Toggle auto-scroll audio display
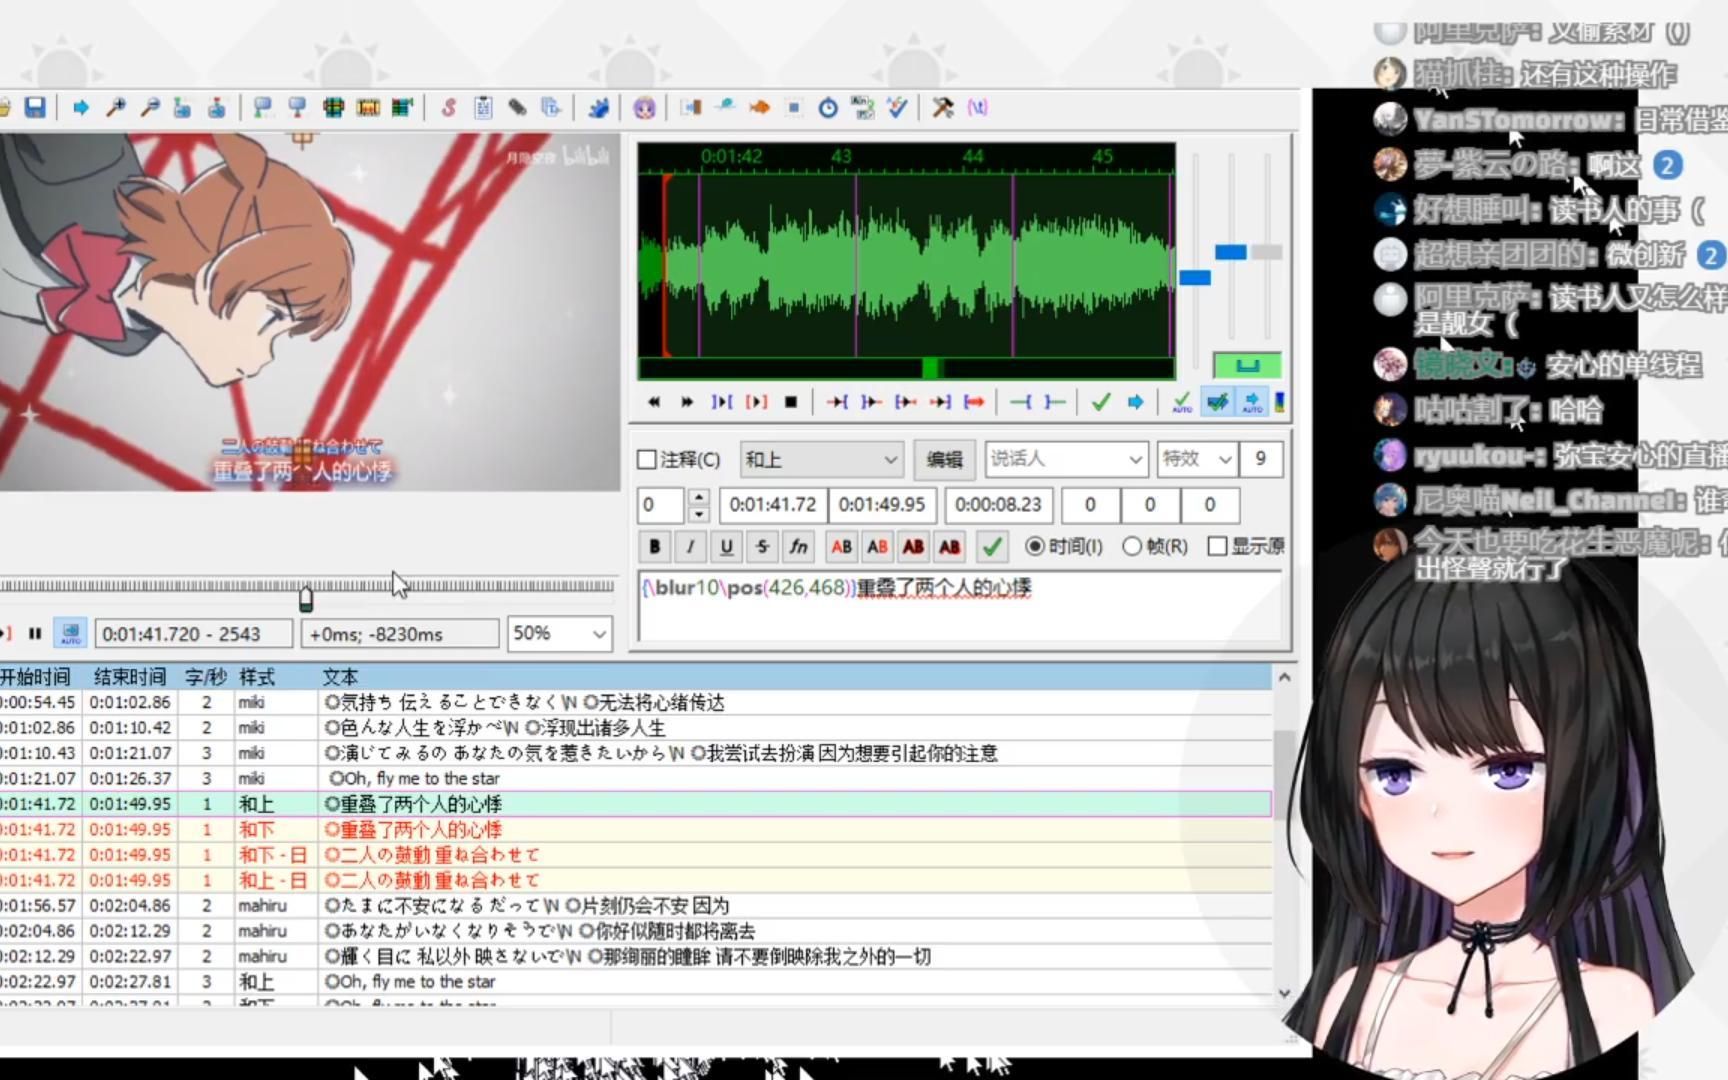 click(1252, 402)
